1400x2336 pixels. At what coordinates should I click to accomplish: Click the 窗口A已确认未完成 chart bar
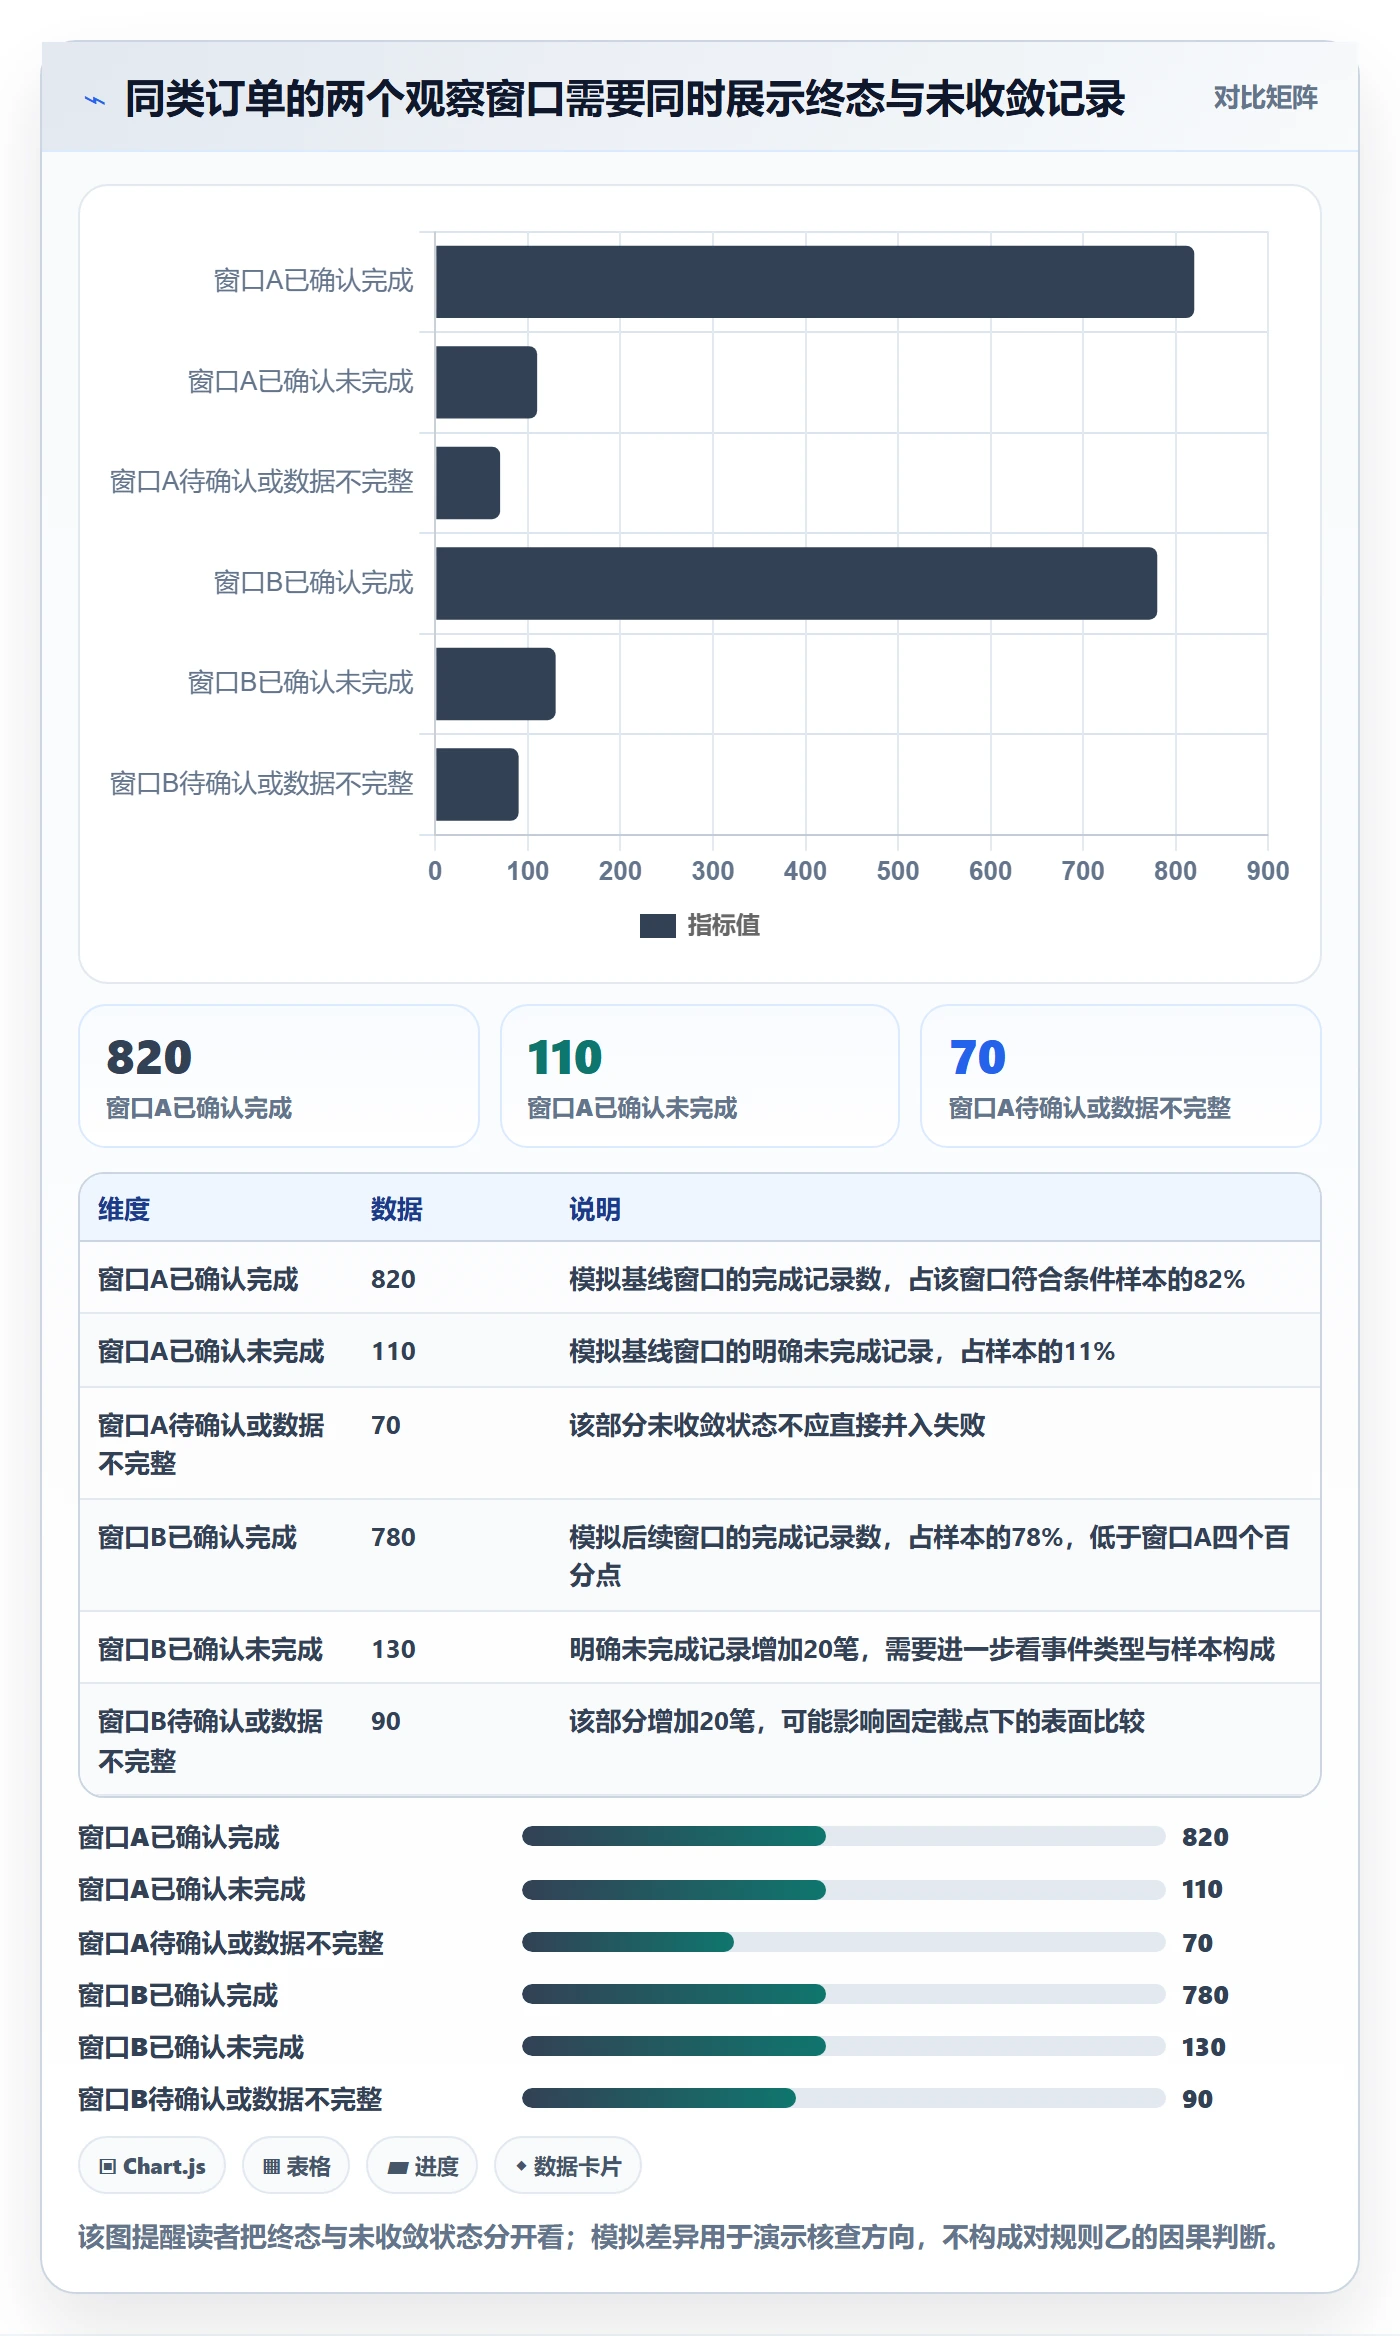click(486, 382)
